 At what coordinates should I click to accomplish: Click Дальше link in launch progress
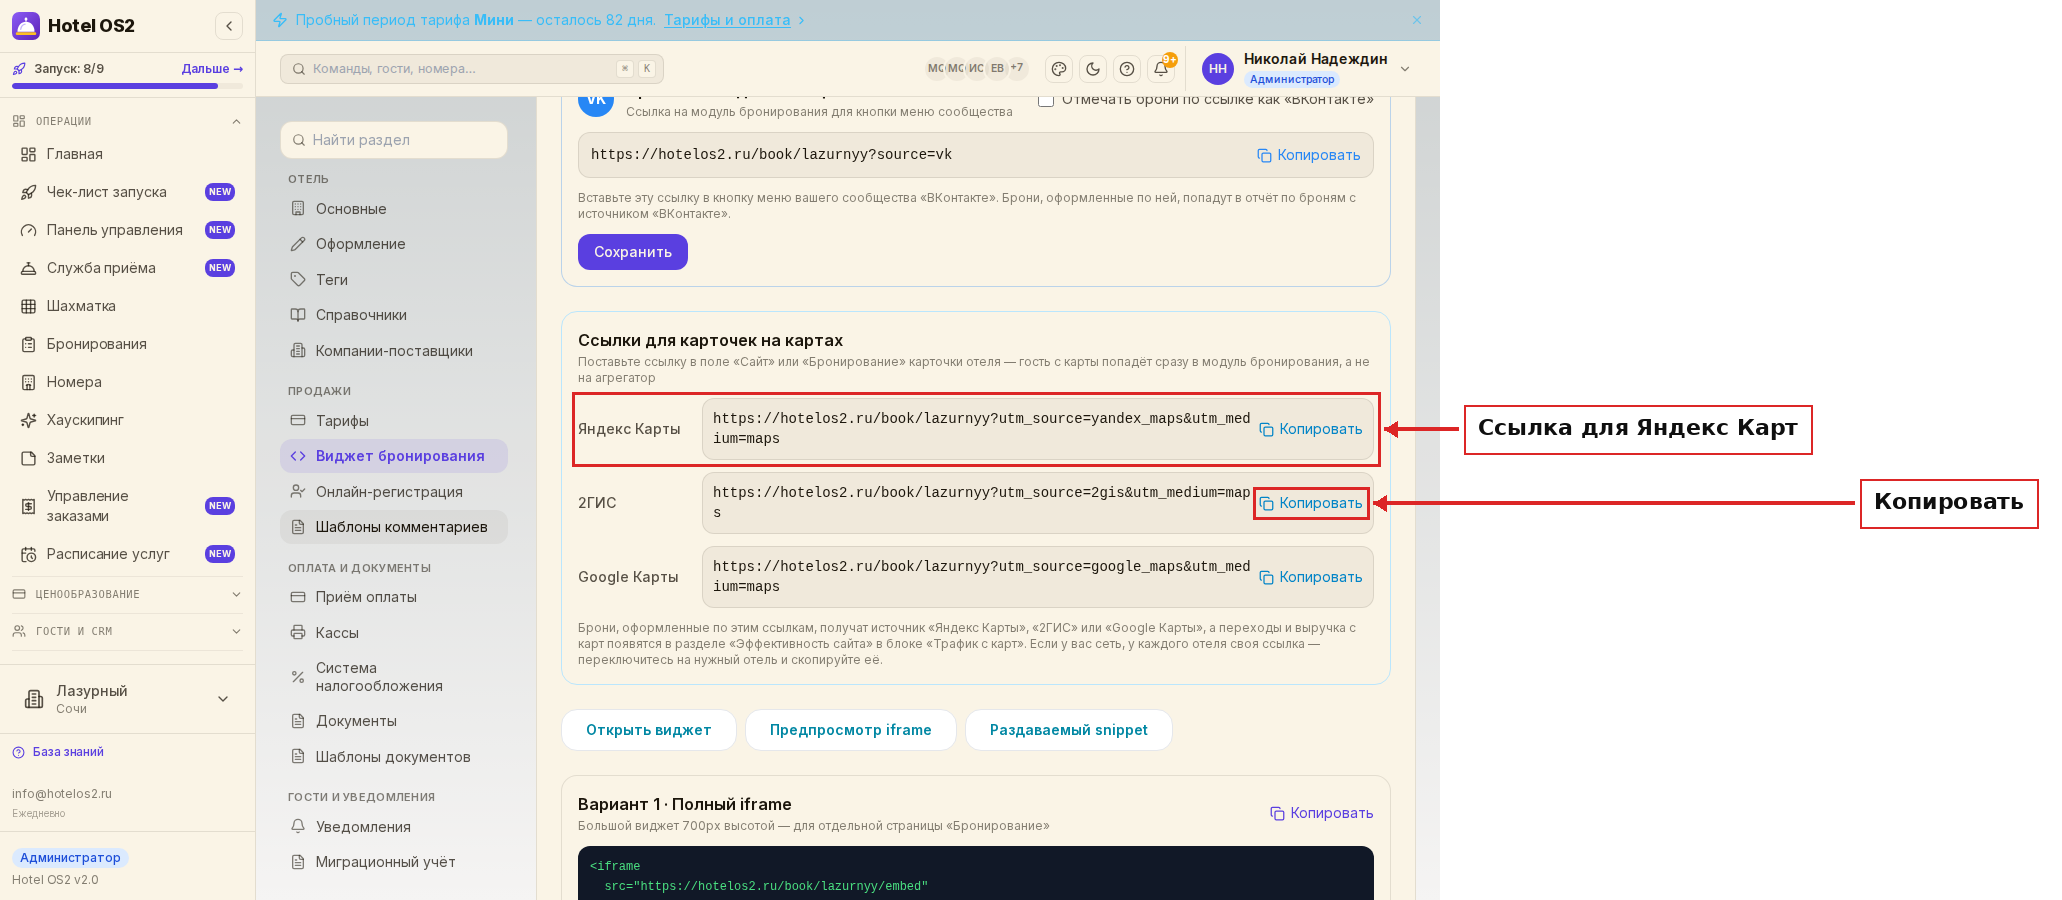tap(212, 69)
